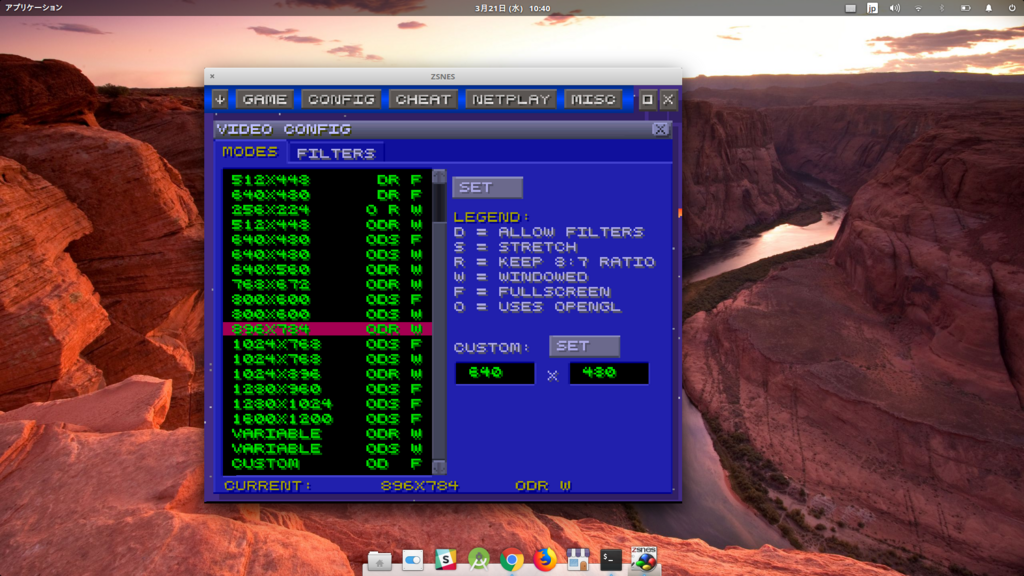This screenshot has width=1024, height=576.
Task: Click the date and time in top panel
Action: 513,8
